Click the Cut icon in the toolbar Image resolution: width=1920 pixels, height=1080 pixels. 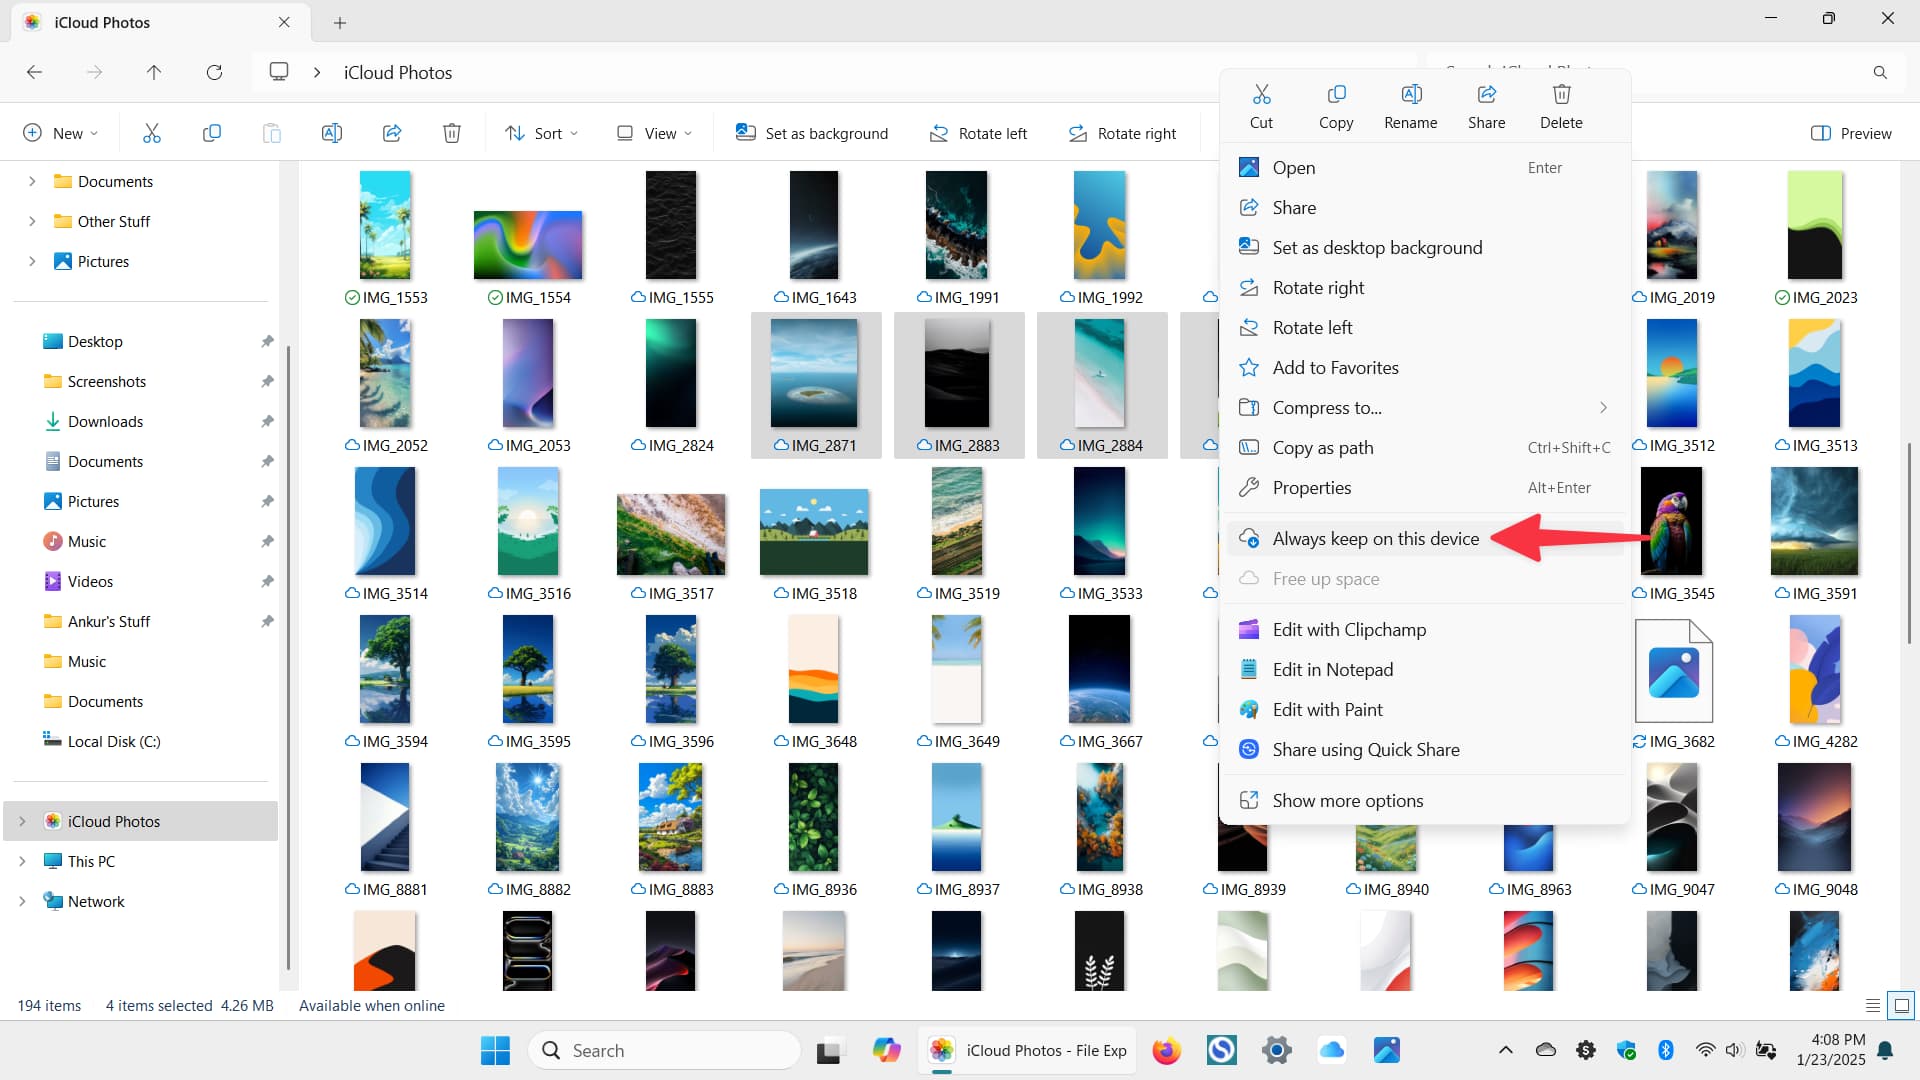[152, 133]
